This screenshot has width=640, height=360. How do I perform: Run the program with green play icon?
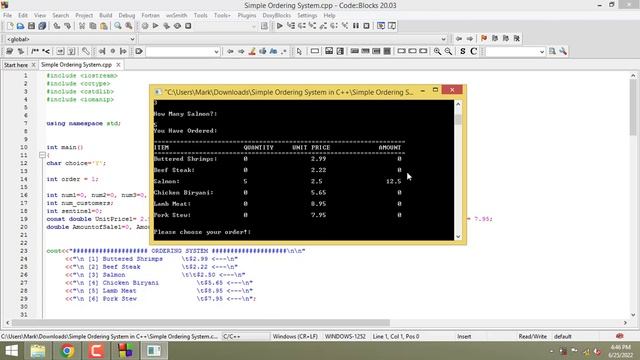click(x=156, y=26)
